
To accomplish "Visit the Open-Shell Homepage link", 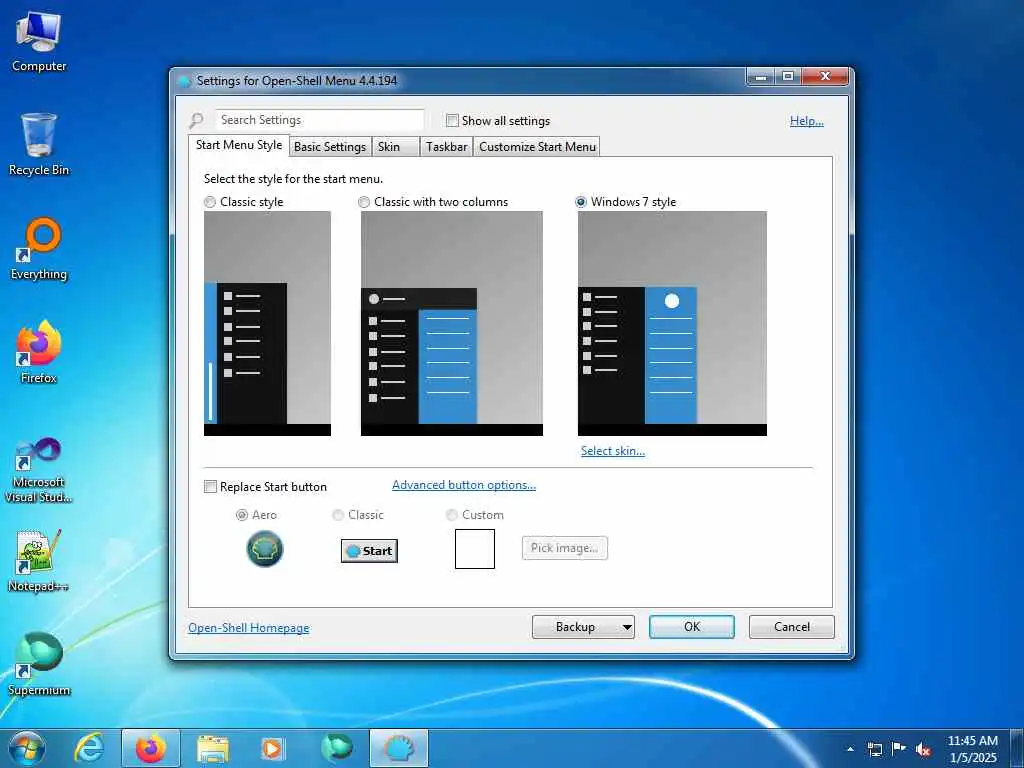I will point(249,628).
